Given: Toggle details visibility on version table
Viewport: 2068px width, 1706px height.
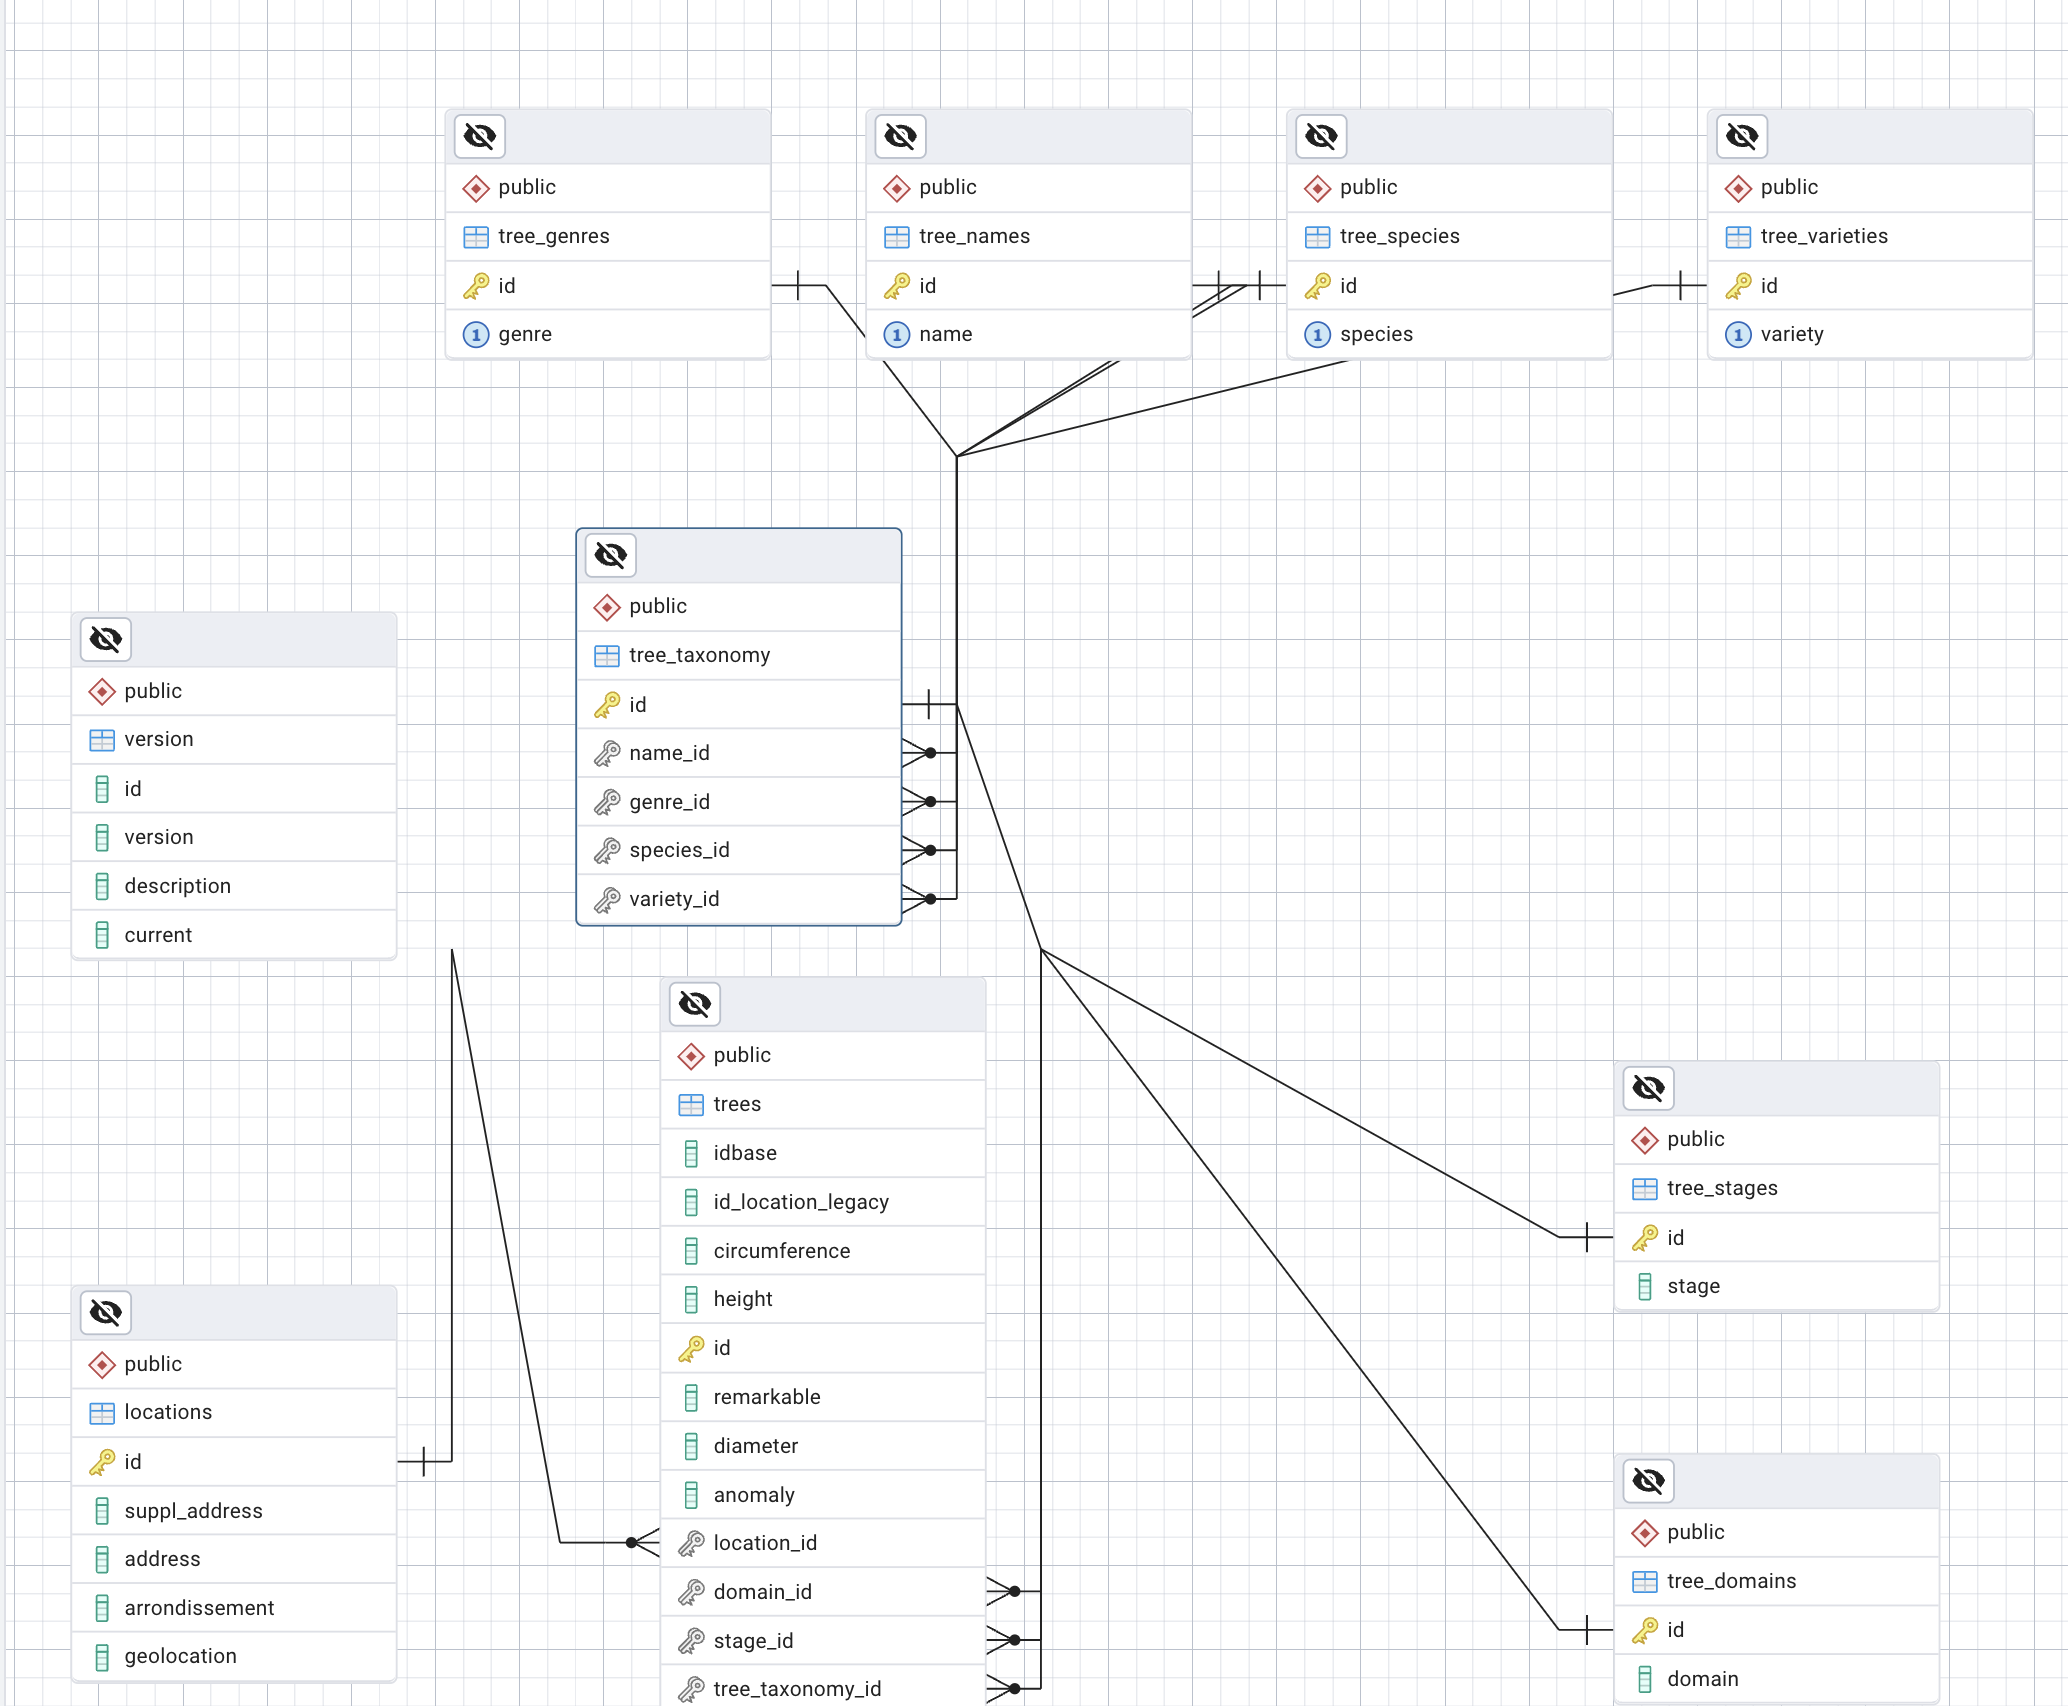Looking at the screenshot, I should pyautogui.click(x=106, y=639).
